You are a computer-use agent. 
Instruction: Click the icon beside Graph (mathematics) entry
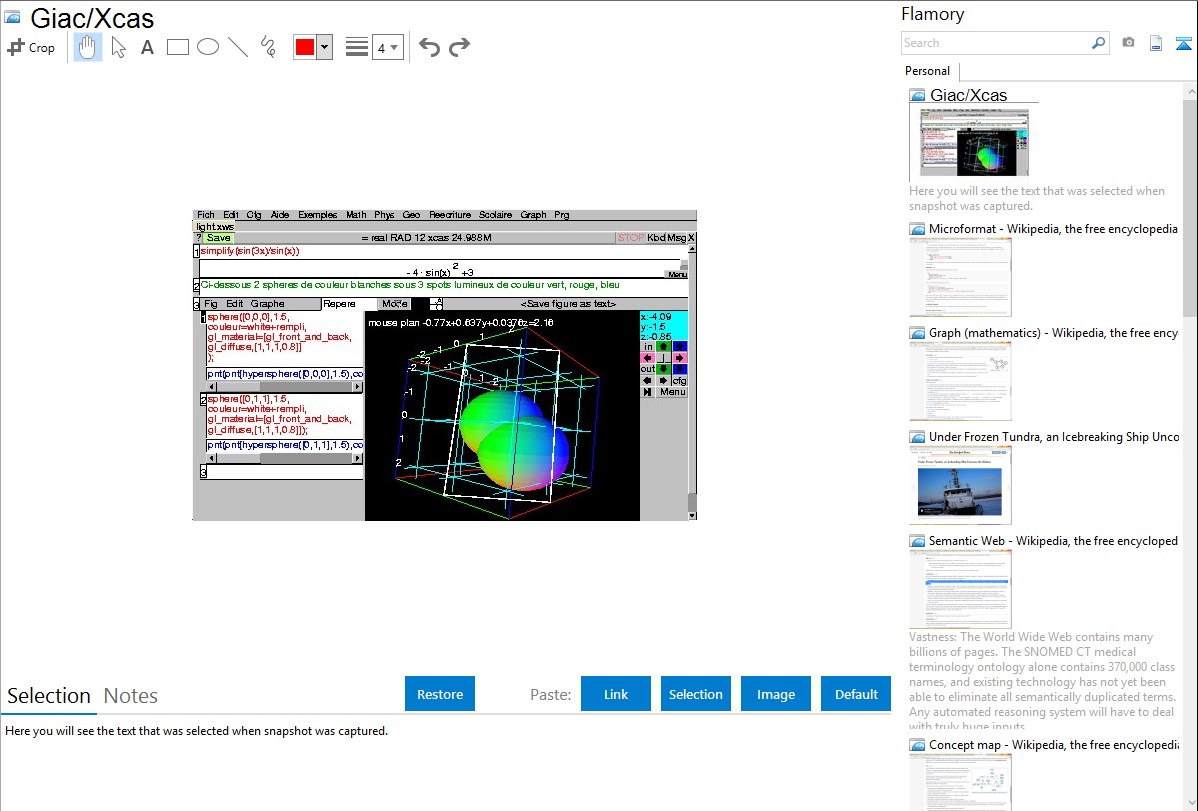click(x=917, y=333)
